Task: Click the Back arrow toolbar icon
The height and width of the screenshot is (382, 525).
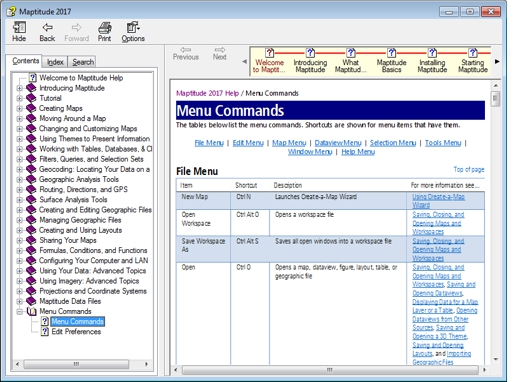Action: [47, 27]
